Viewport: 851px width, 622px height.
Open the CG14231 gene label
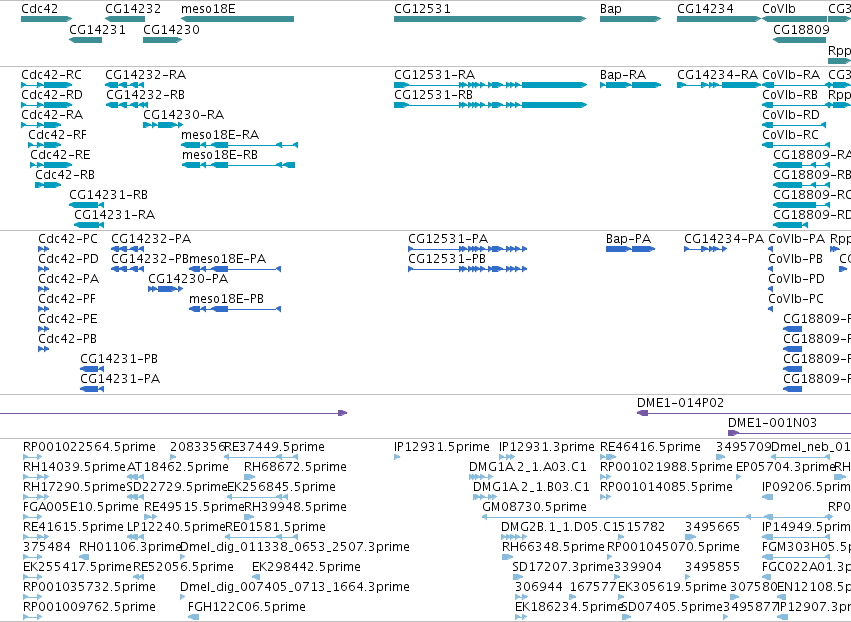click(x=97, y=29)
